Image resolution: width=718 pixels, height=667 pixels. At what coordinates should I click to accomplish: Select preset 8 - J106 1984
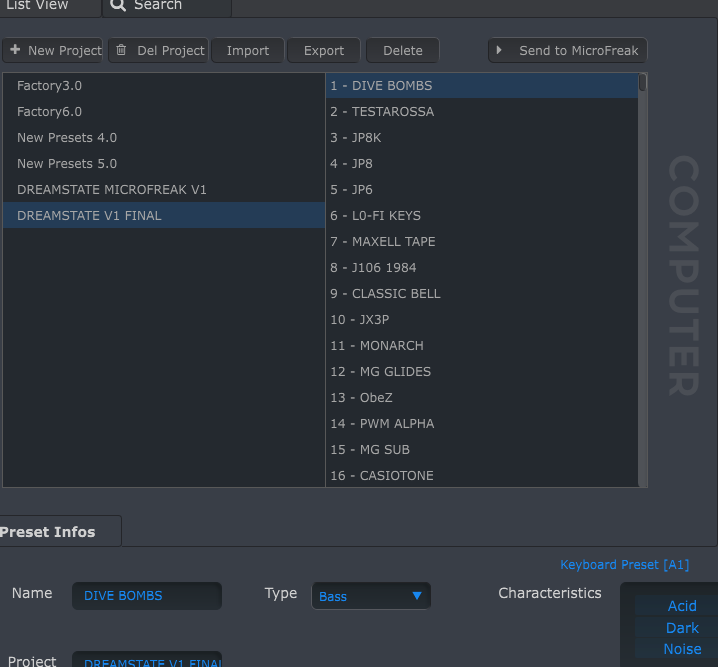coord(482,267)
